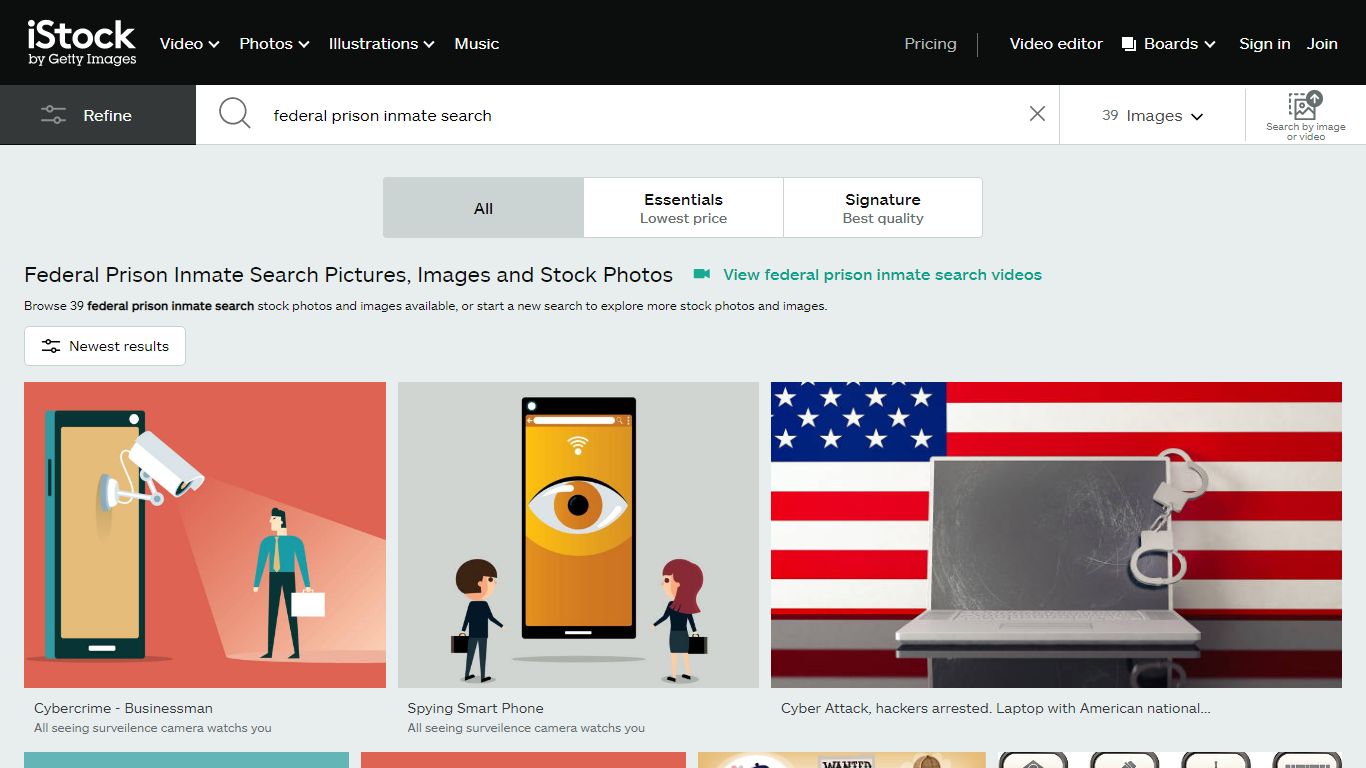Click into the search text field
Viewport: 1366px width, 768px height.
tap(640, 115)
